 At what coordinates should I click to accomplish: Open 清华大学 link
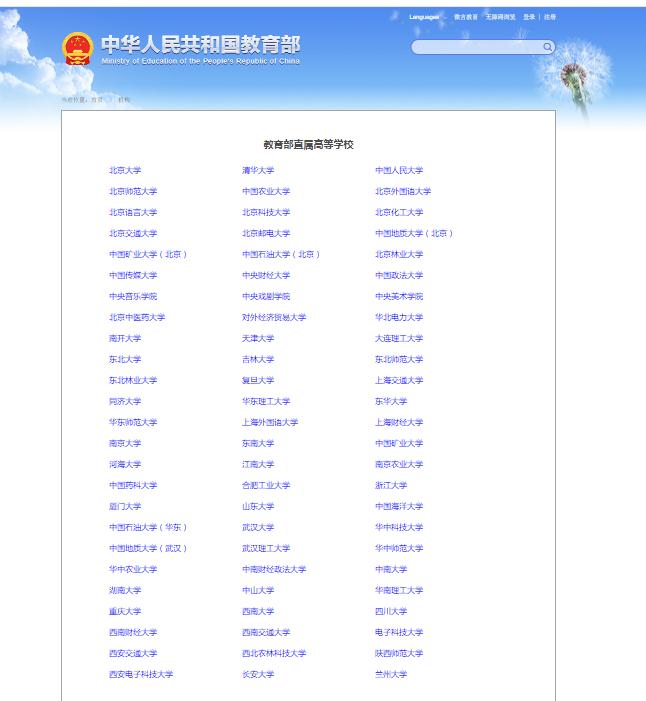click(x=258, y=170)
